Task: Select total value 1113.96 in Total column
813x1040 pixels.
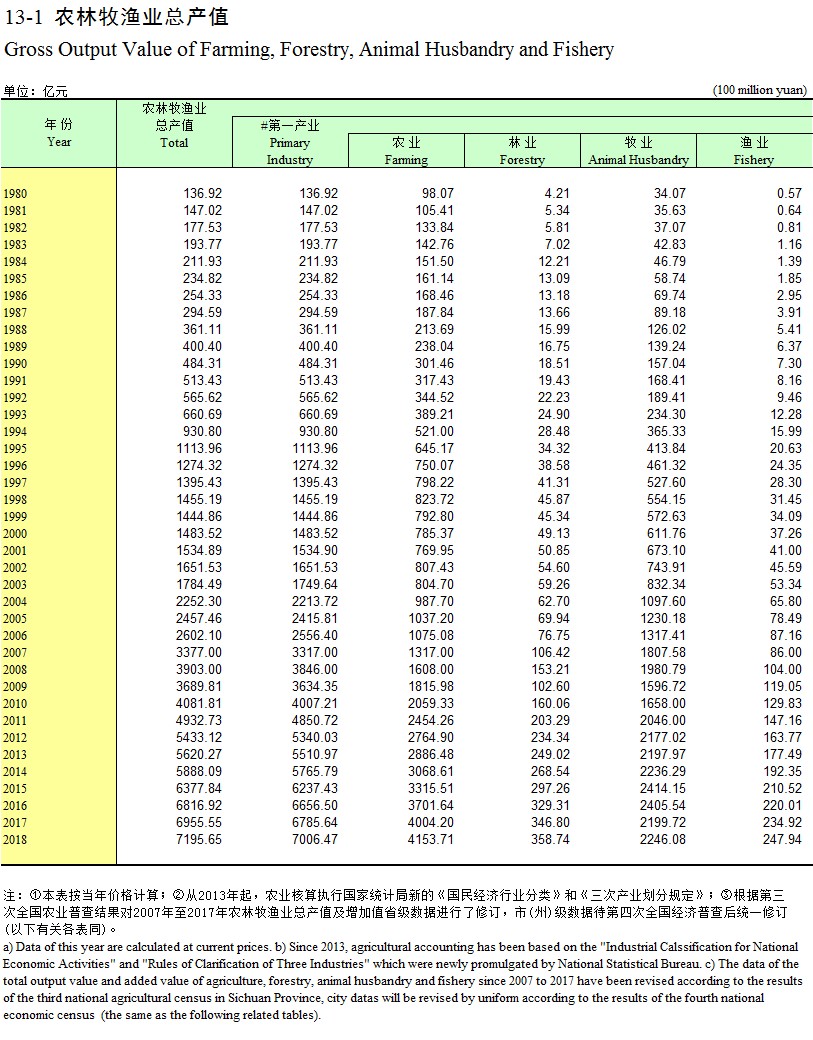Action: [199, 448]
